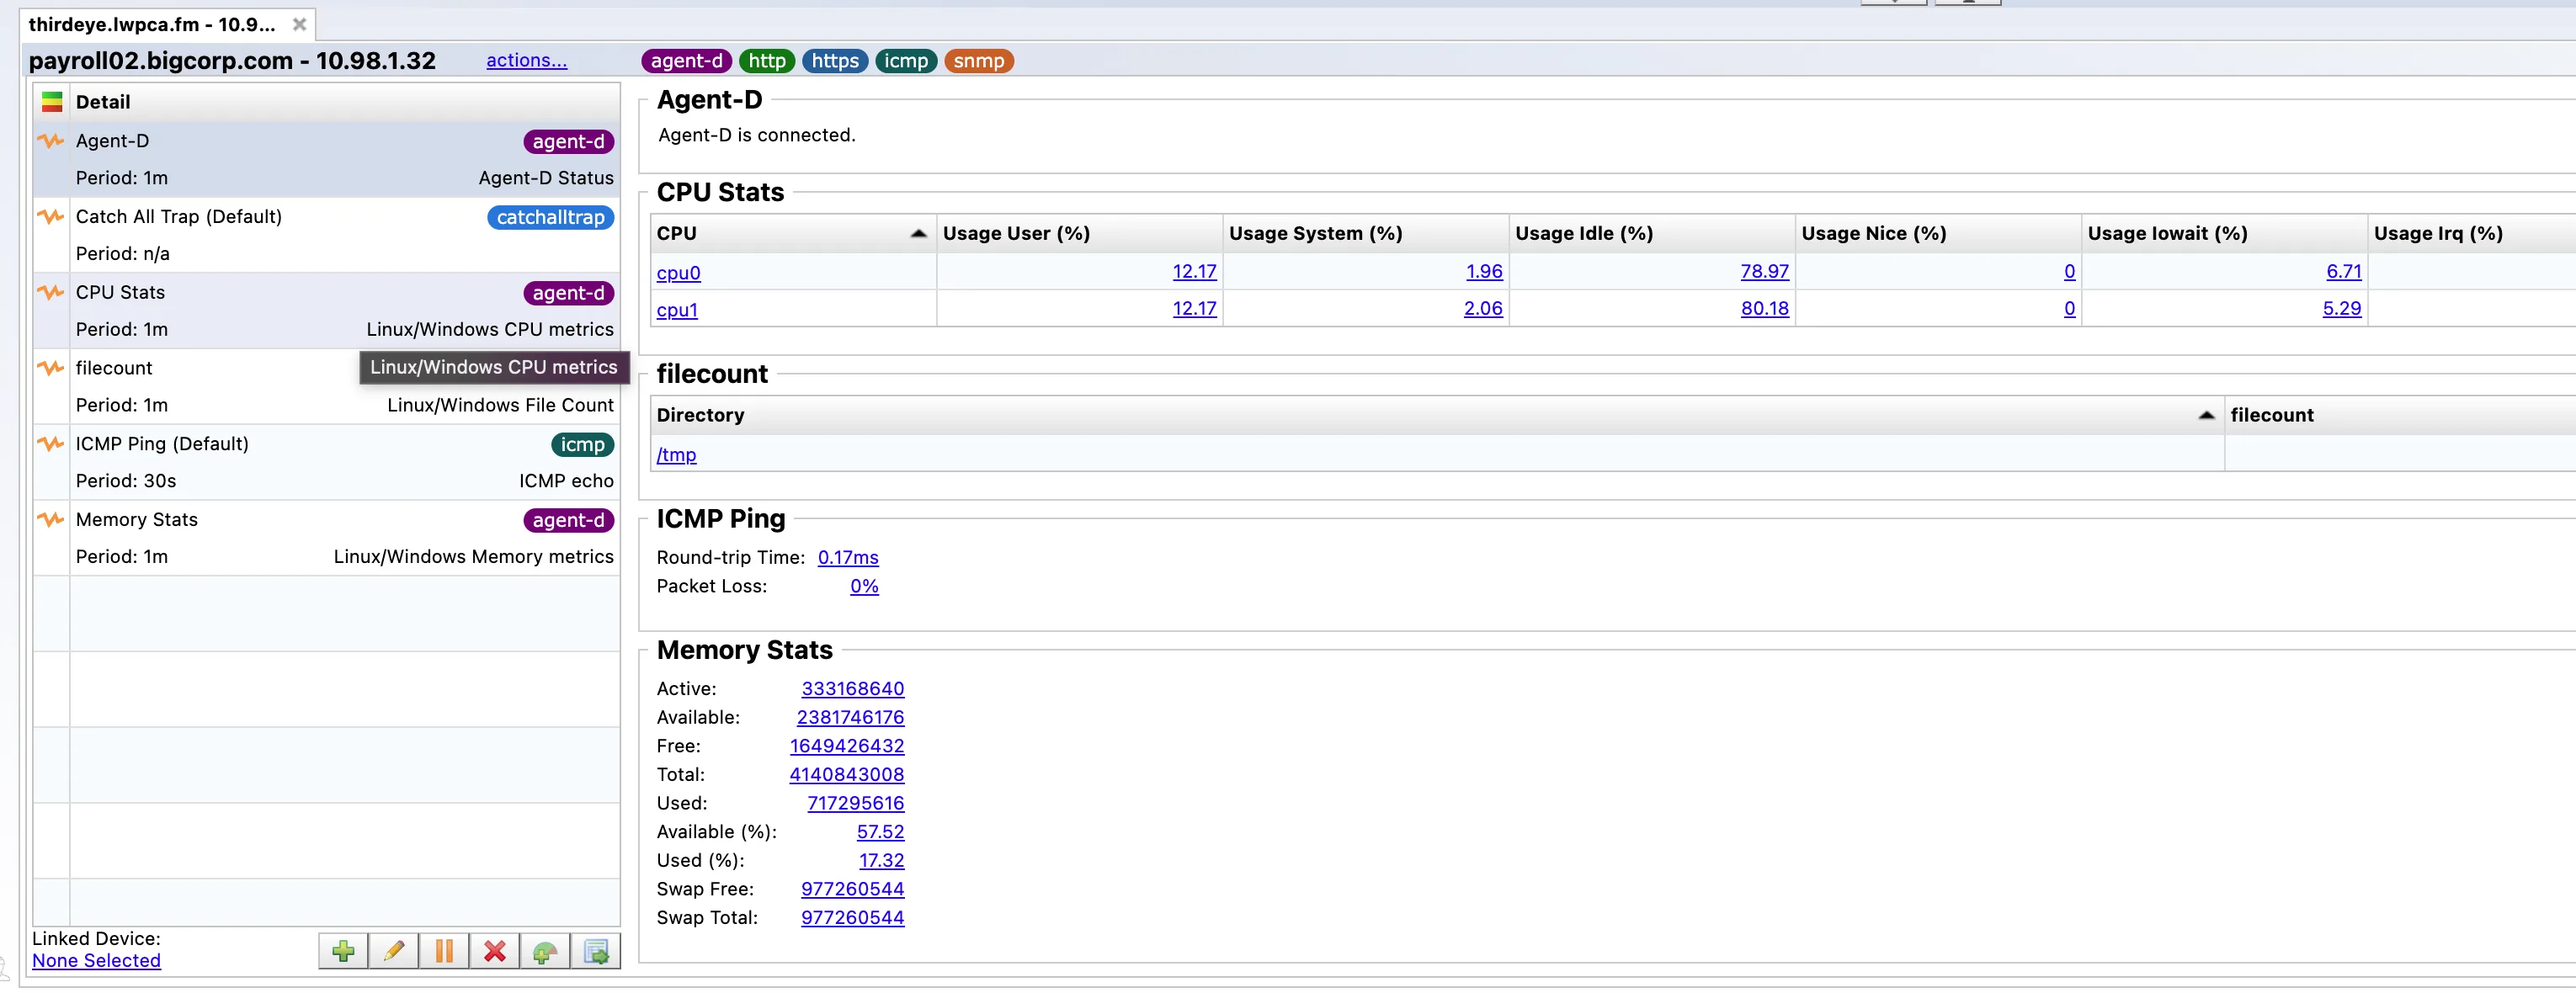Click Available (%) value 57.52

click(880, 831)
